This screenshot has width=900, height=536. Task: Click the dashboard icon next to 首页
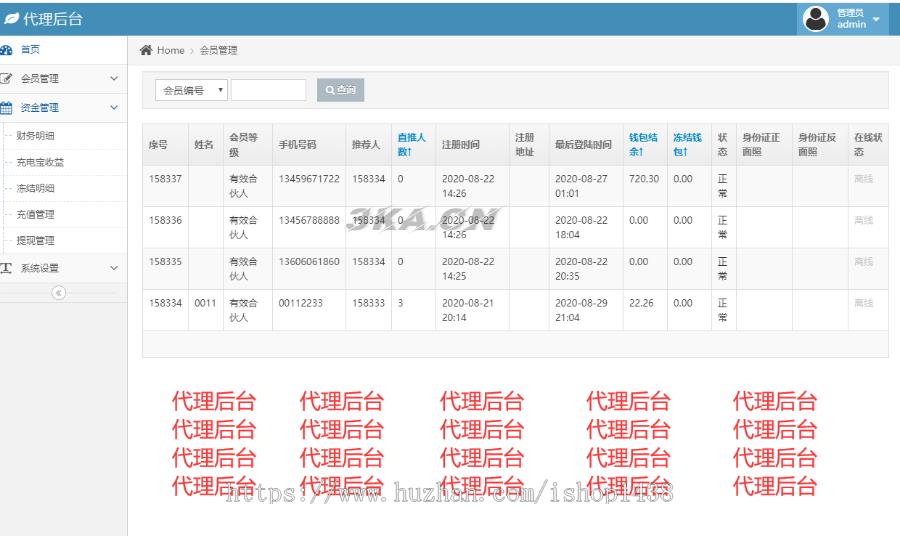click(x=6, y=50)
